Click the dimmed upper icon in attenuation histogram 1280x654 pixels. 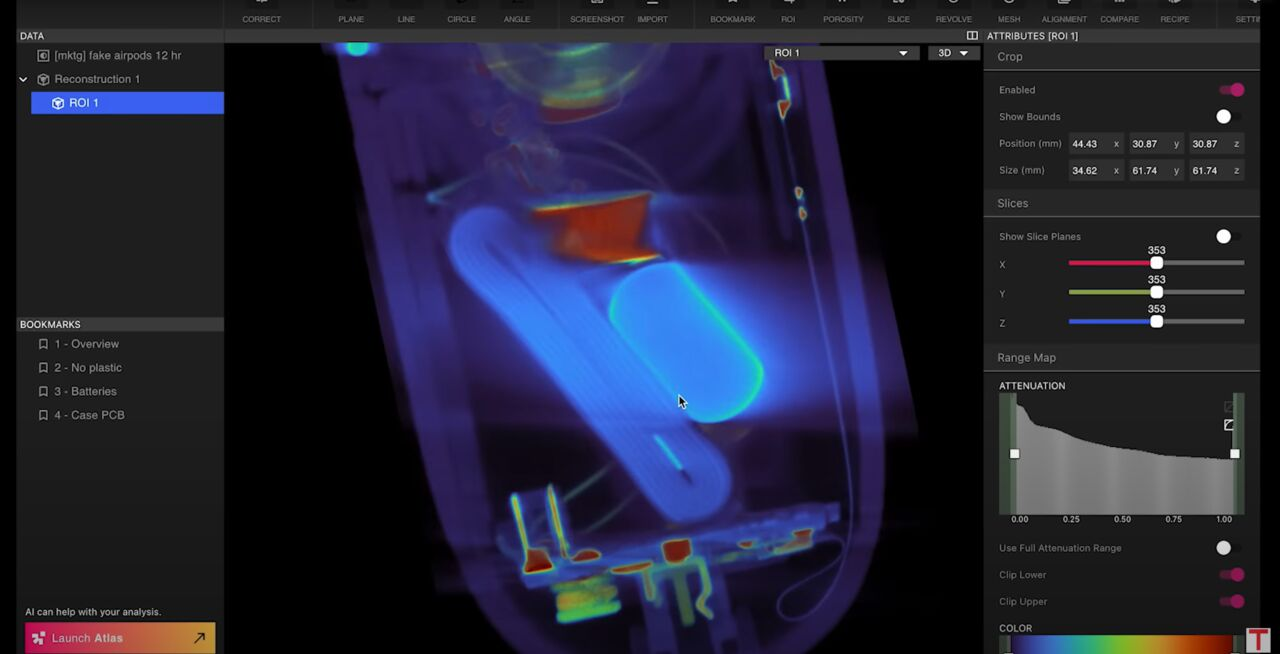[x=1229, y=407]
